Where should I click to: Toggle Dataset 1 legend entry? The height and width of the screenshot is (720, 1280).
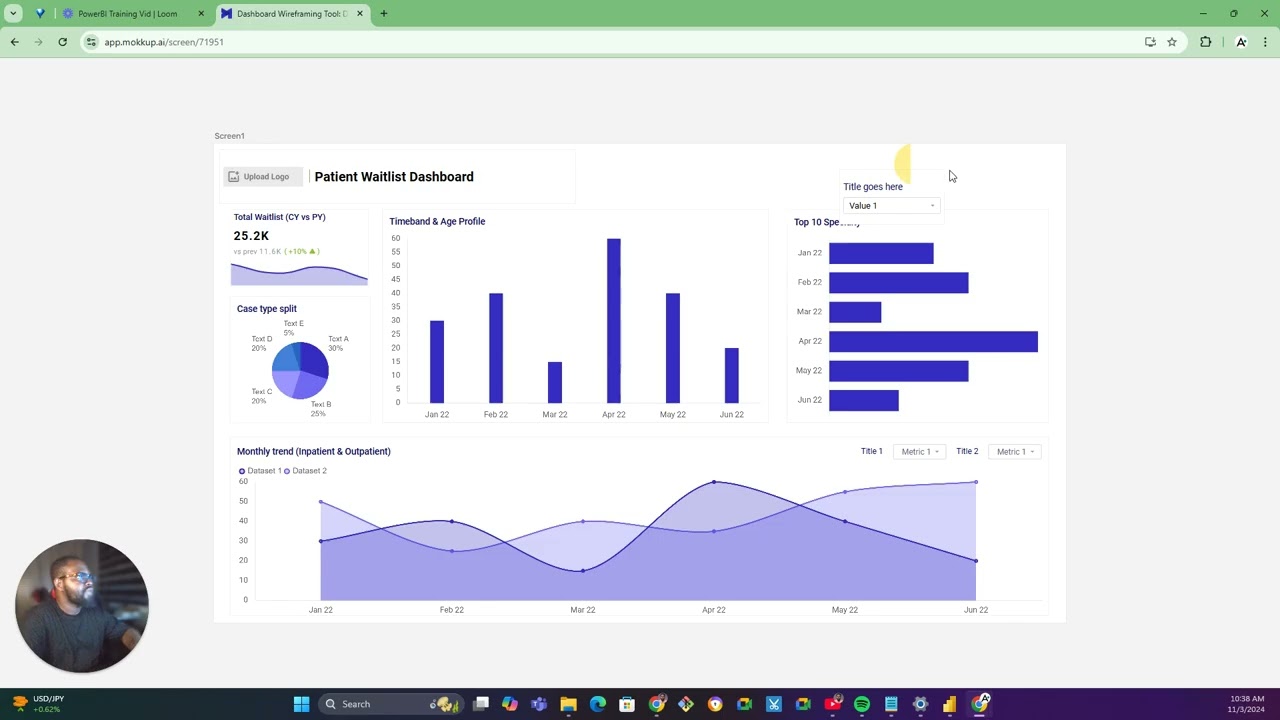pos(260,471)
